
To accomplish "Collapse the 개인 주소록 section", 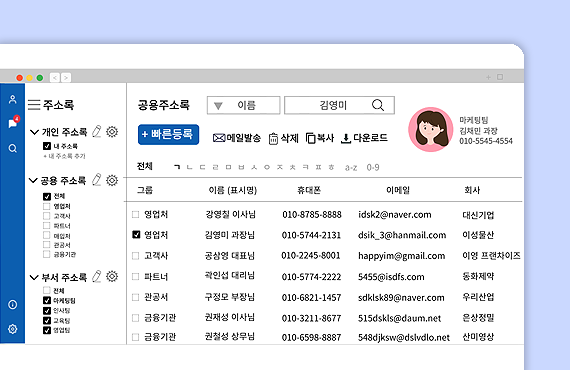I will (x=35, y=132).
